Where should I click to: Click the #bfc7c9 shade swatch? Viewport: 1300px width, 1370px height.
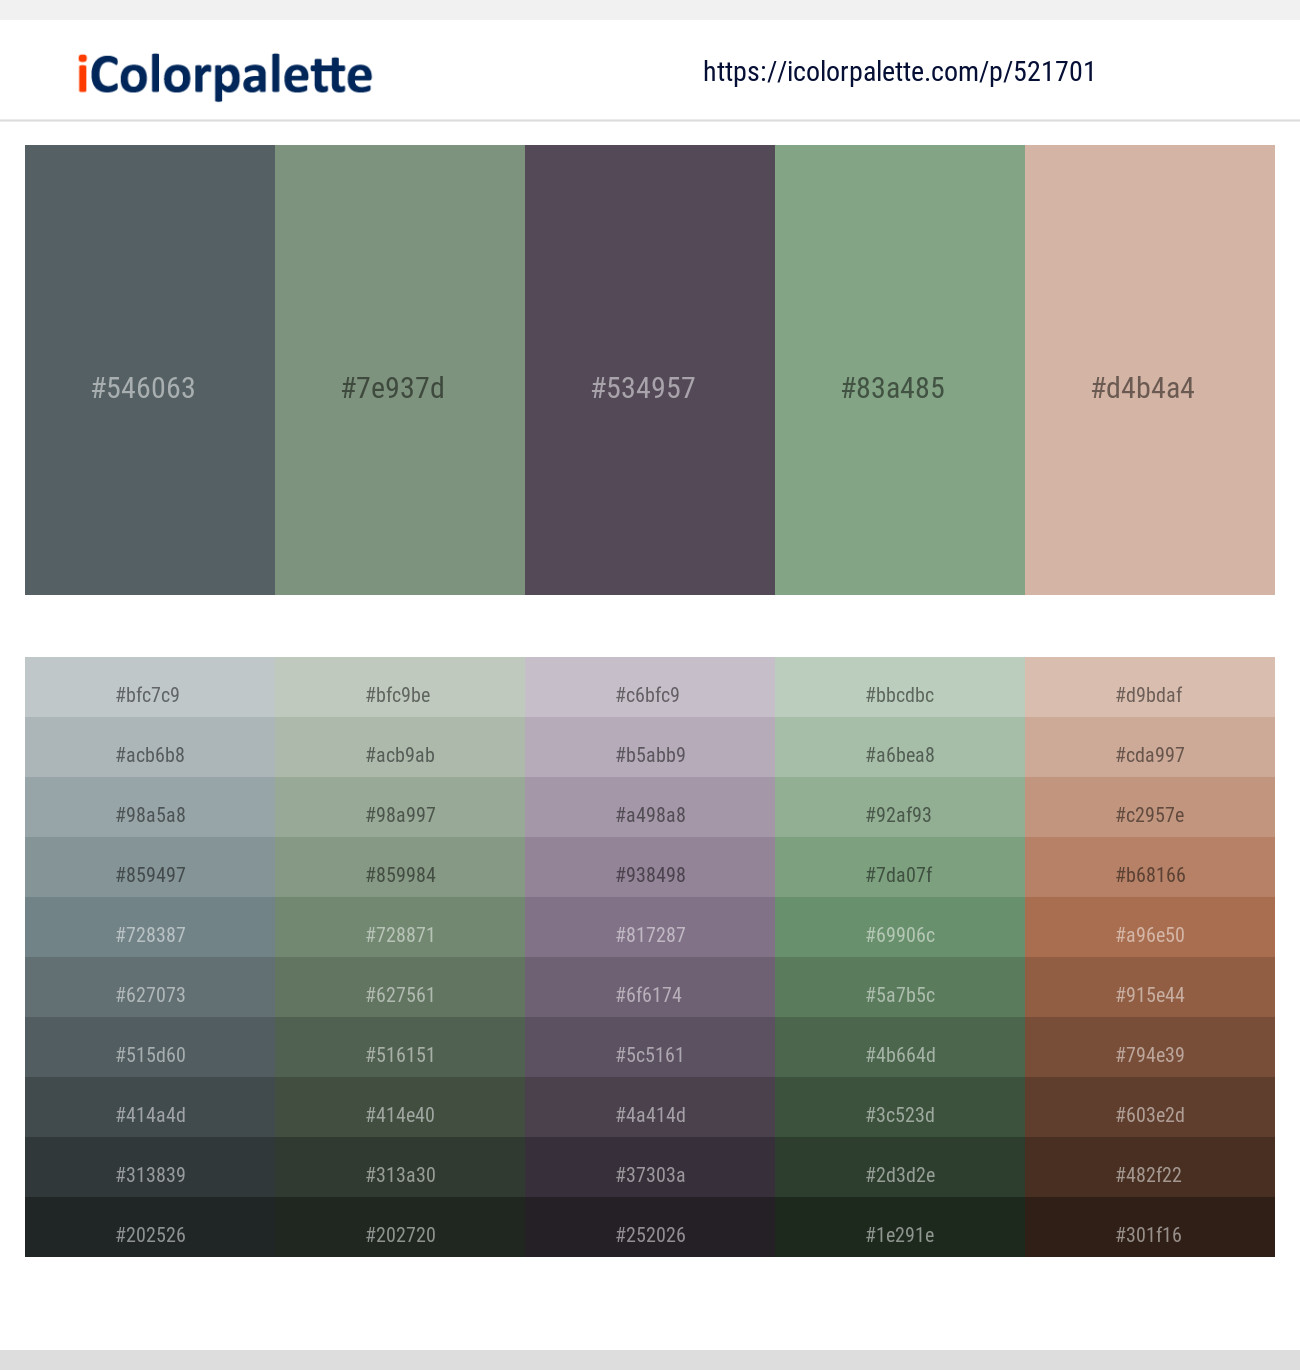[150, 694]
